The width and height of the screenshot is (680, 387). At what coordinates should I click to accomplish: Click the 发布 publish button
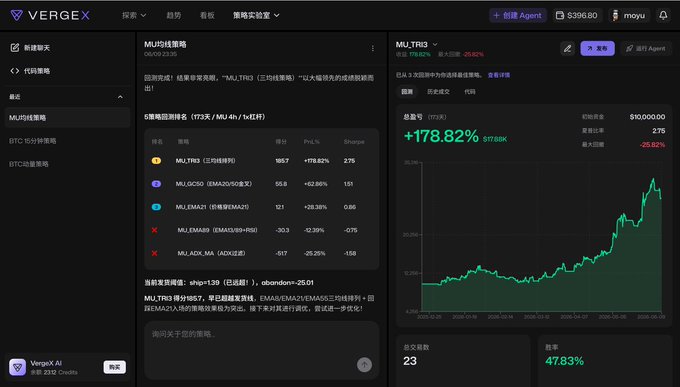pos(597,48)
